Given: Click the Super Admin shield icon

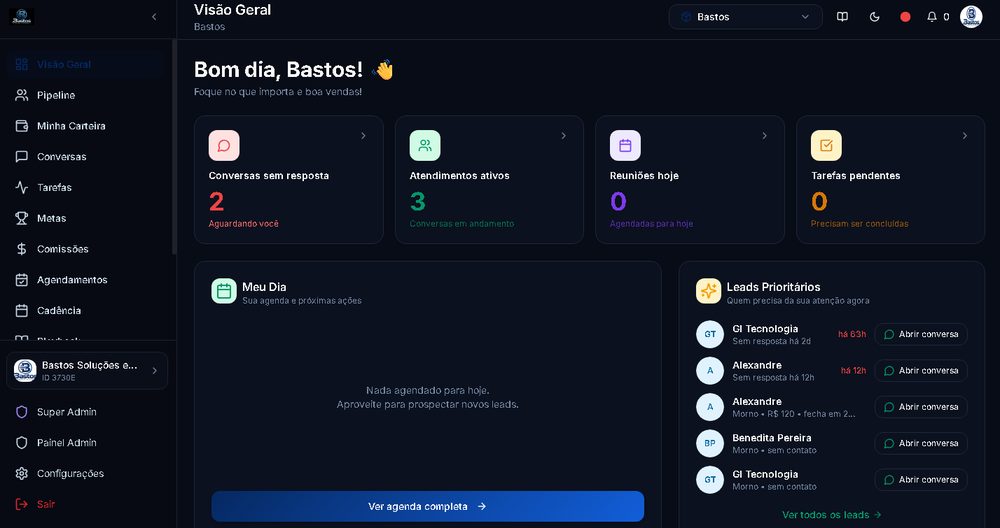Looking at the screenshot, I should [22, 412].
